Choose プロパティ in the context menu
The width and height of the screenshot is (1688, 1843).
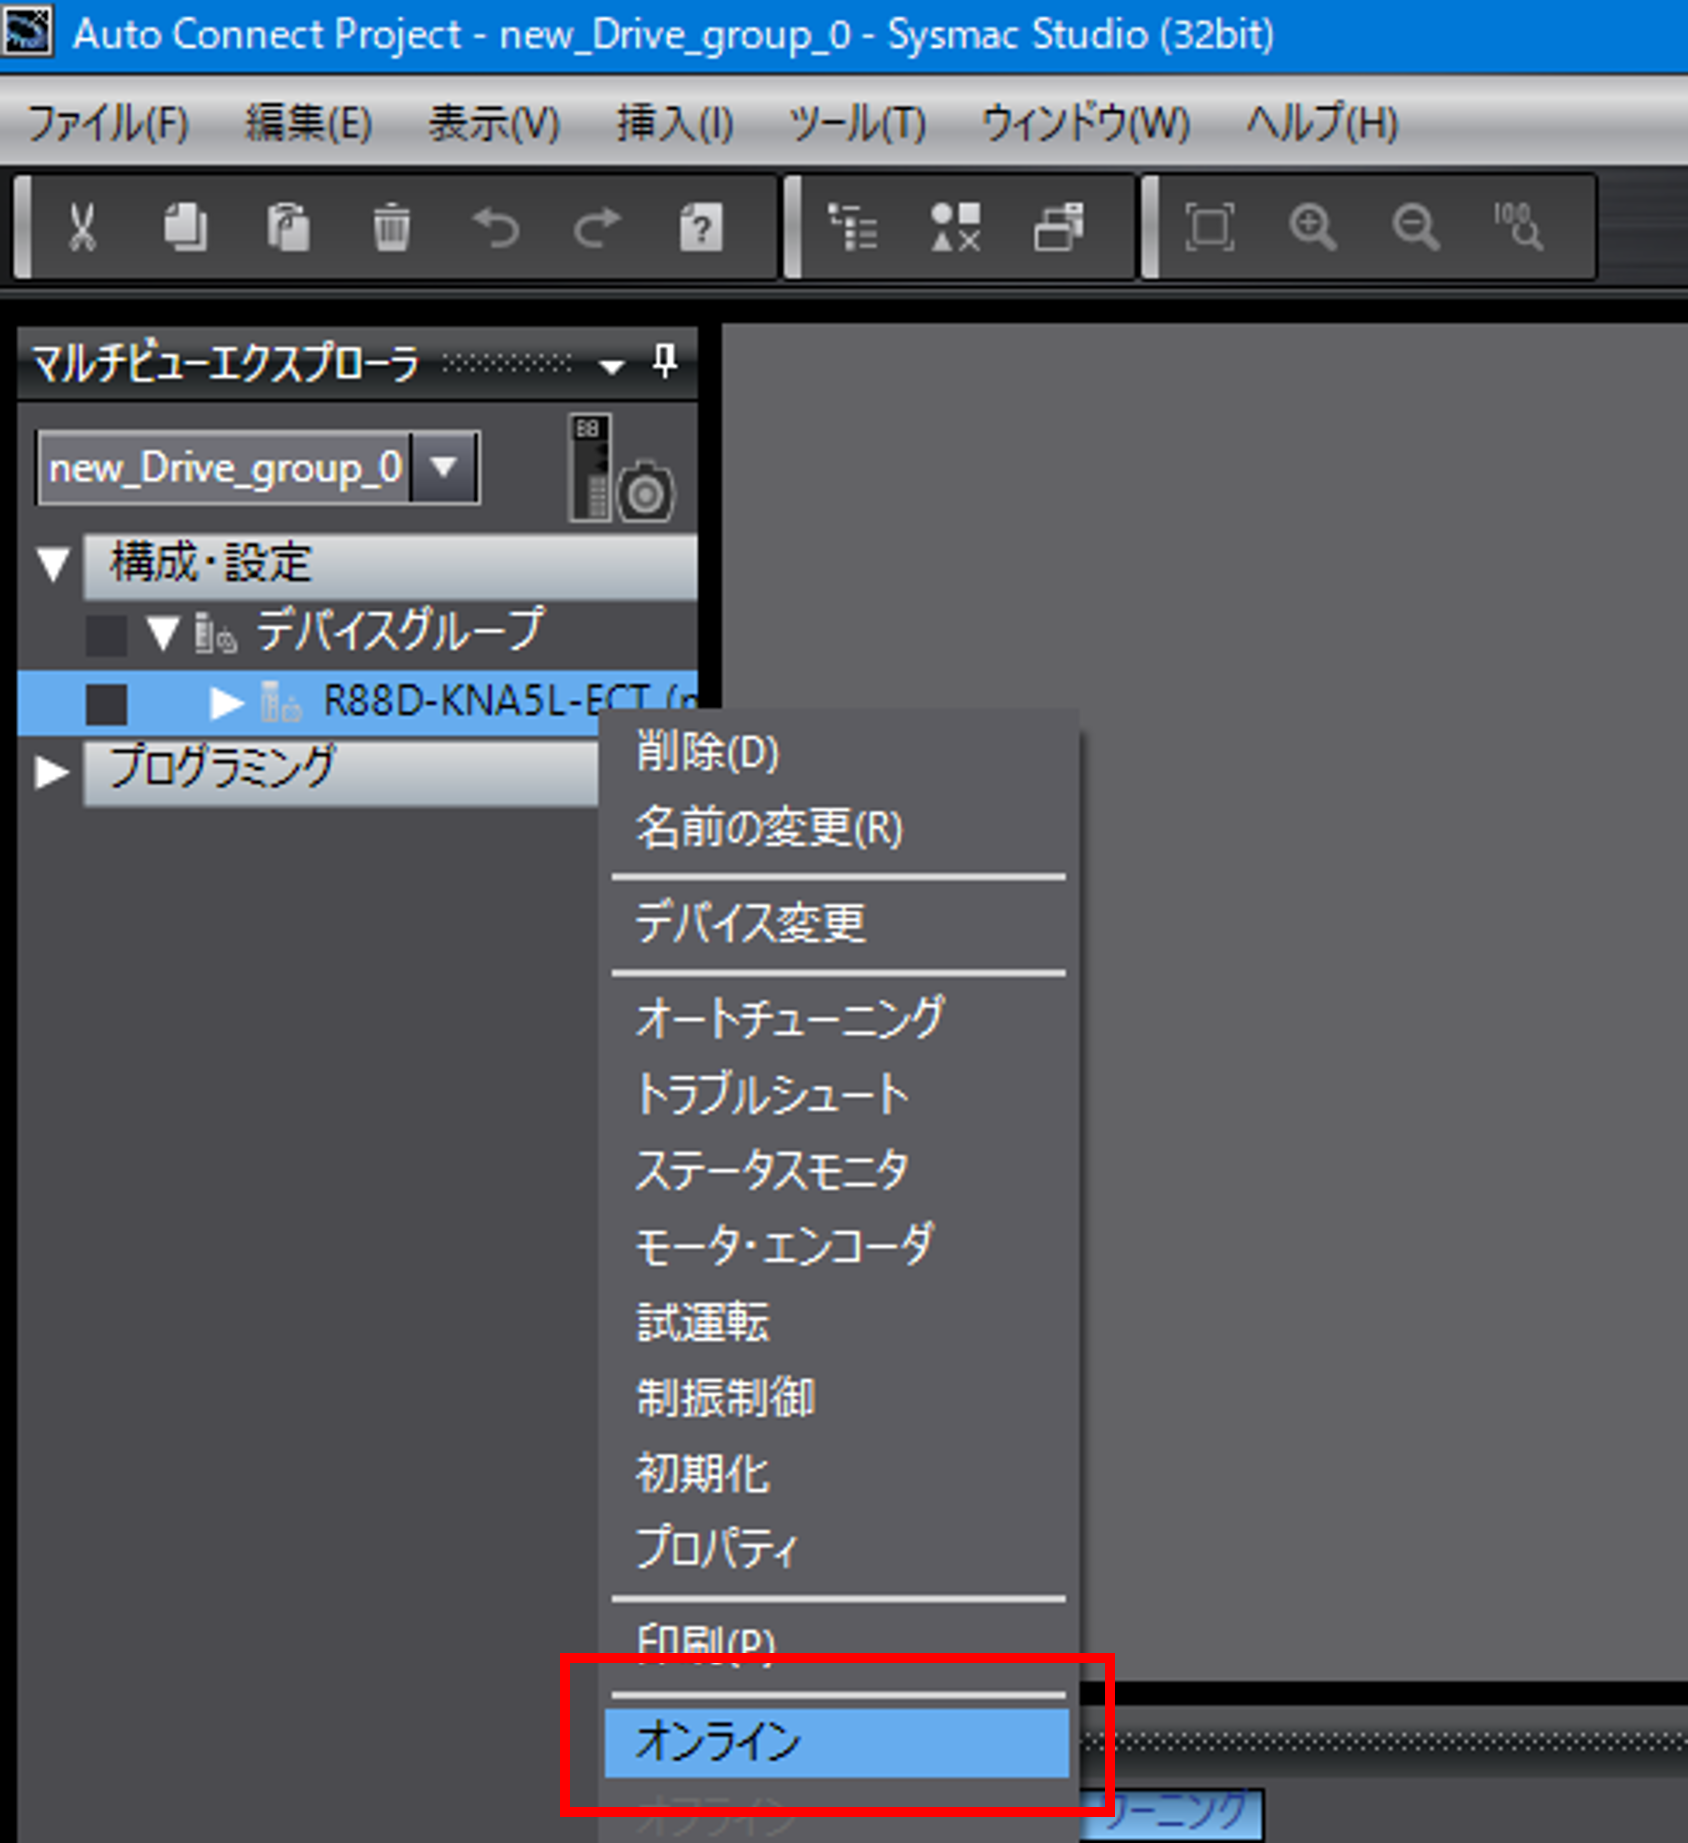(x=838, y=1548)
